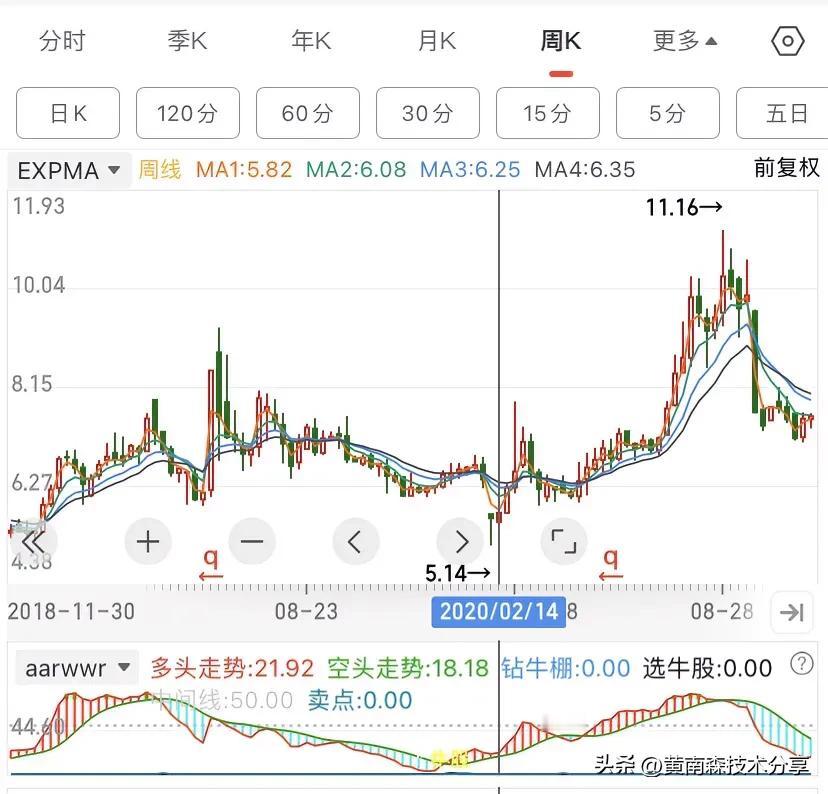Image resolution: width=828 pixels, height=794 pixels.
Task: Click the 2018-11-30 start date label
Action: [71, 612]
